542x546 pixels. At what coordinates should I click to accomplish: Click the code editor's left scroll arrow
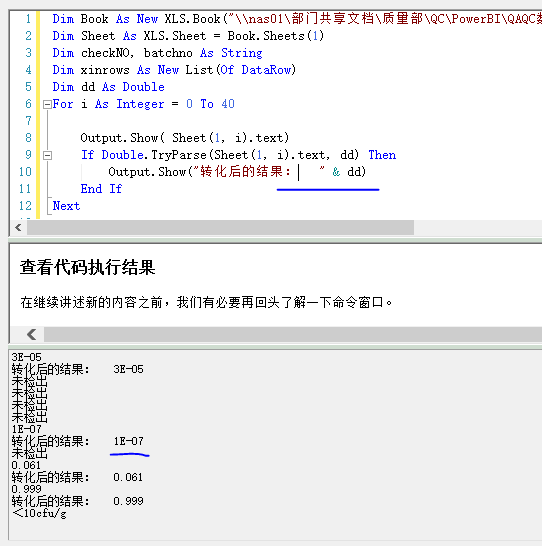(x=18, y=228)
